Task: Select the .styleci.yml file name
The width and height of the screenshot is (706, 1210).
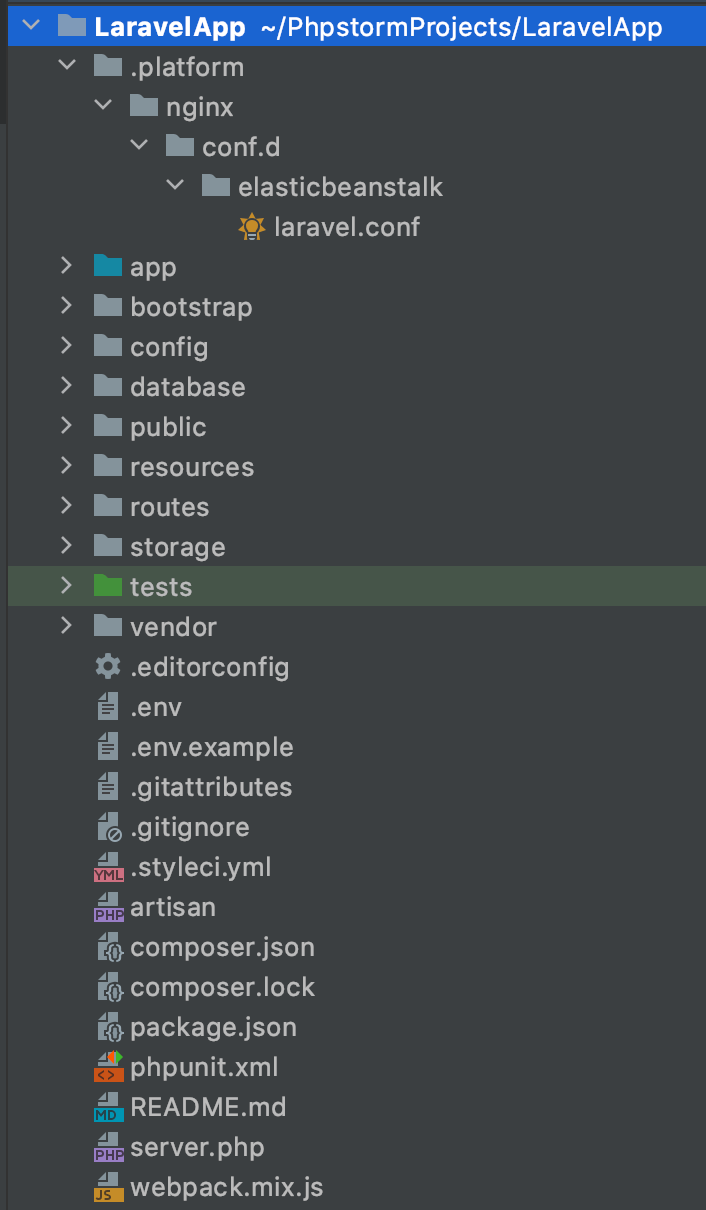Action: (201, 868)
